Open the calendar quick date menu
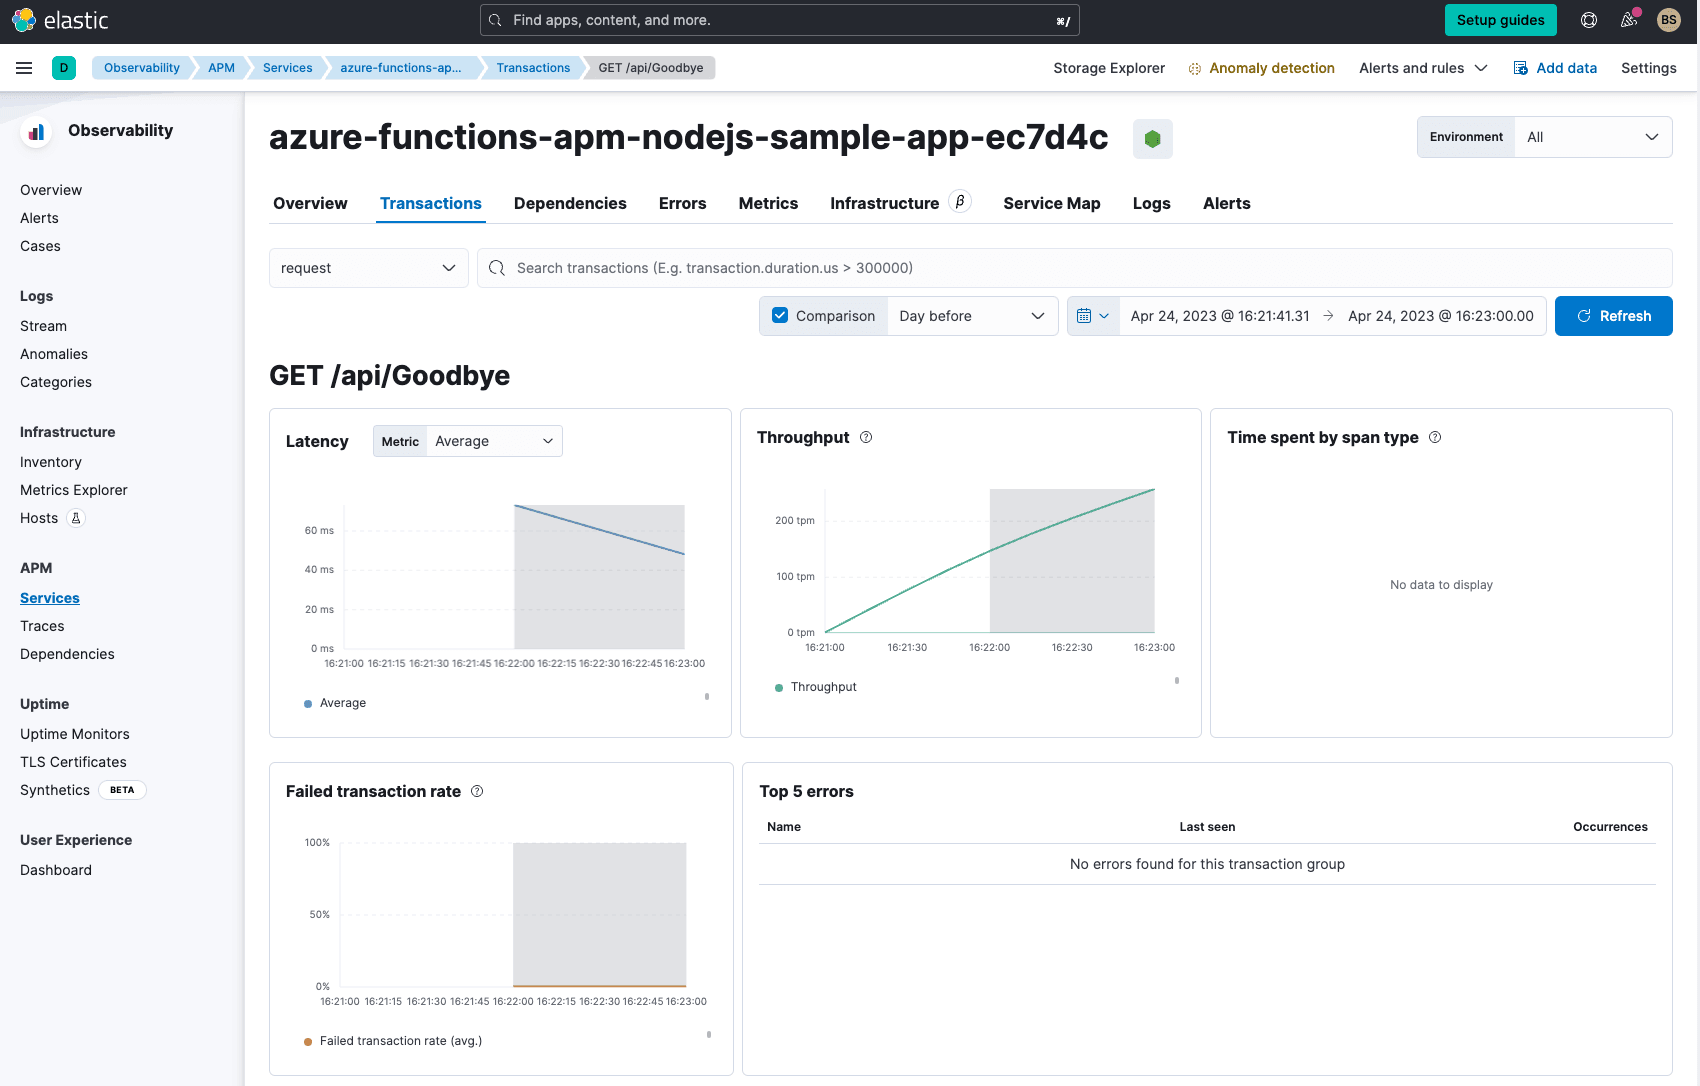 1093,316
